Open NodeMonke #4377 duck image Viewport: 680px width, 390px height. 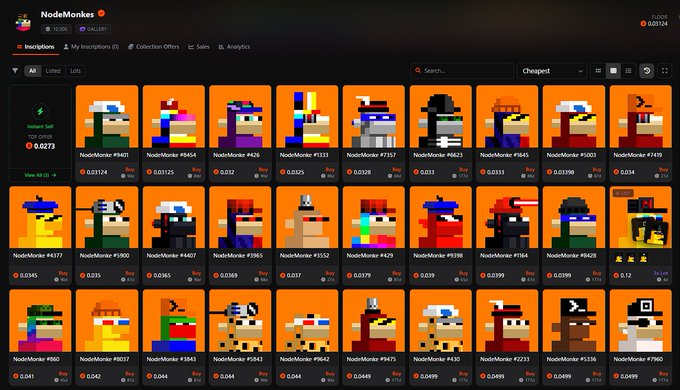(40, 217)
